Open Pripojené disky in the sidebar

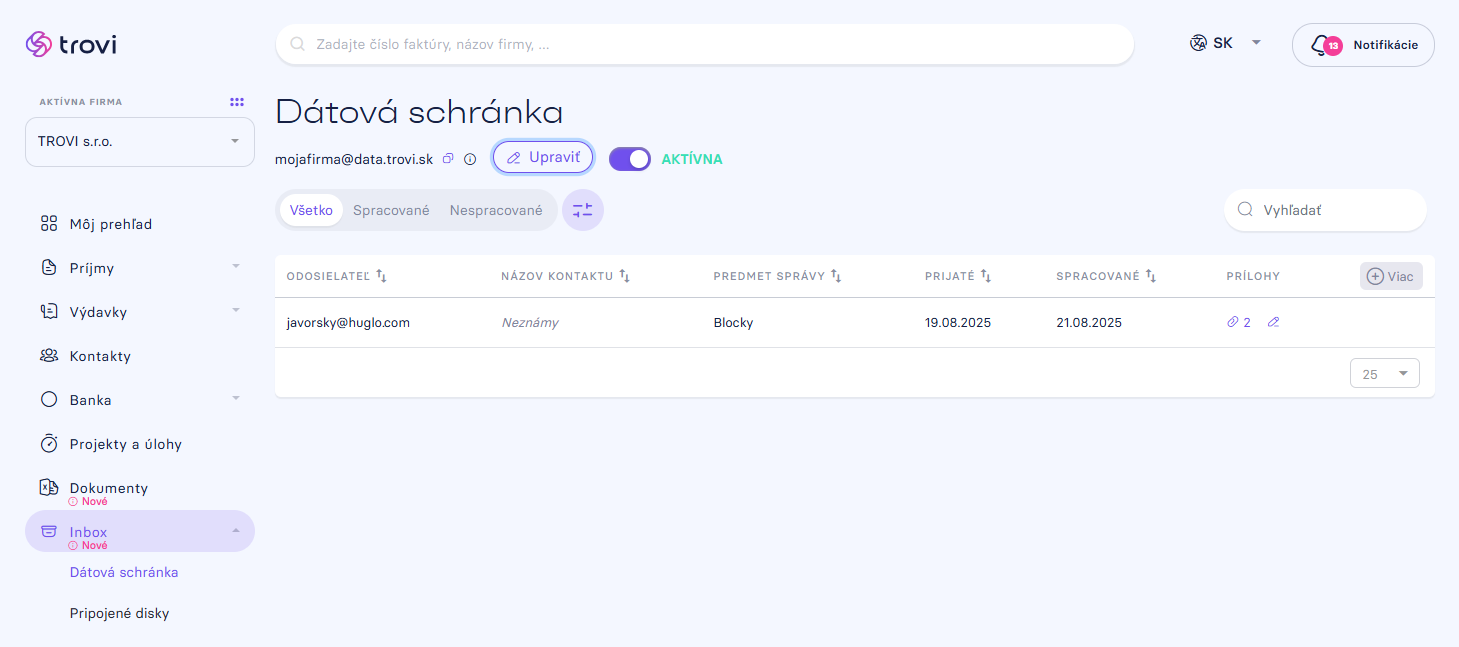[x=120, y=613]
